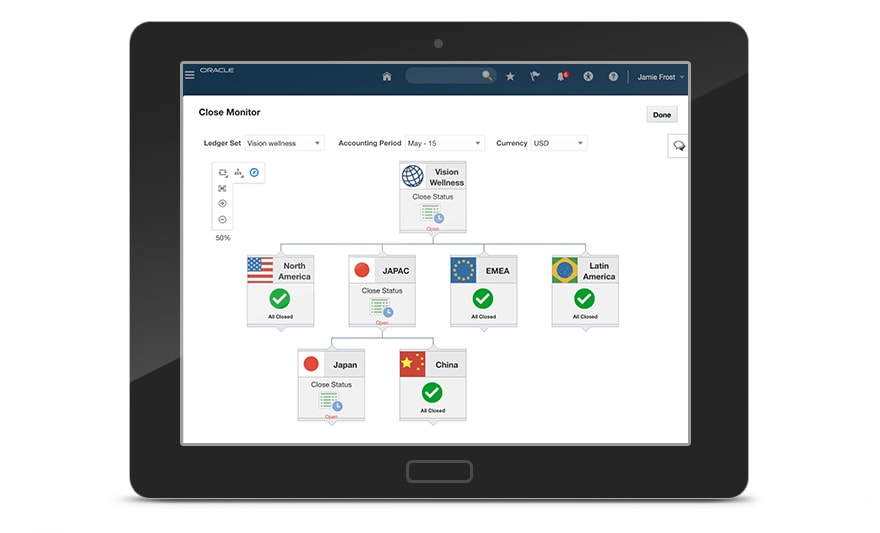Open the help question mark icon

tap(613, 76)
